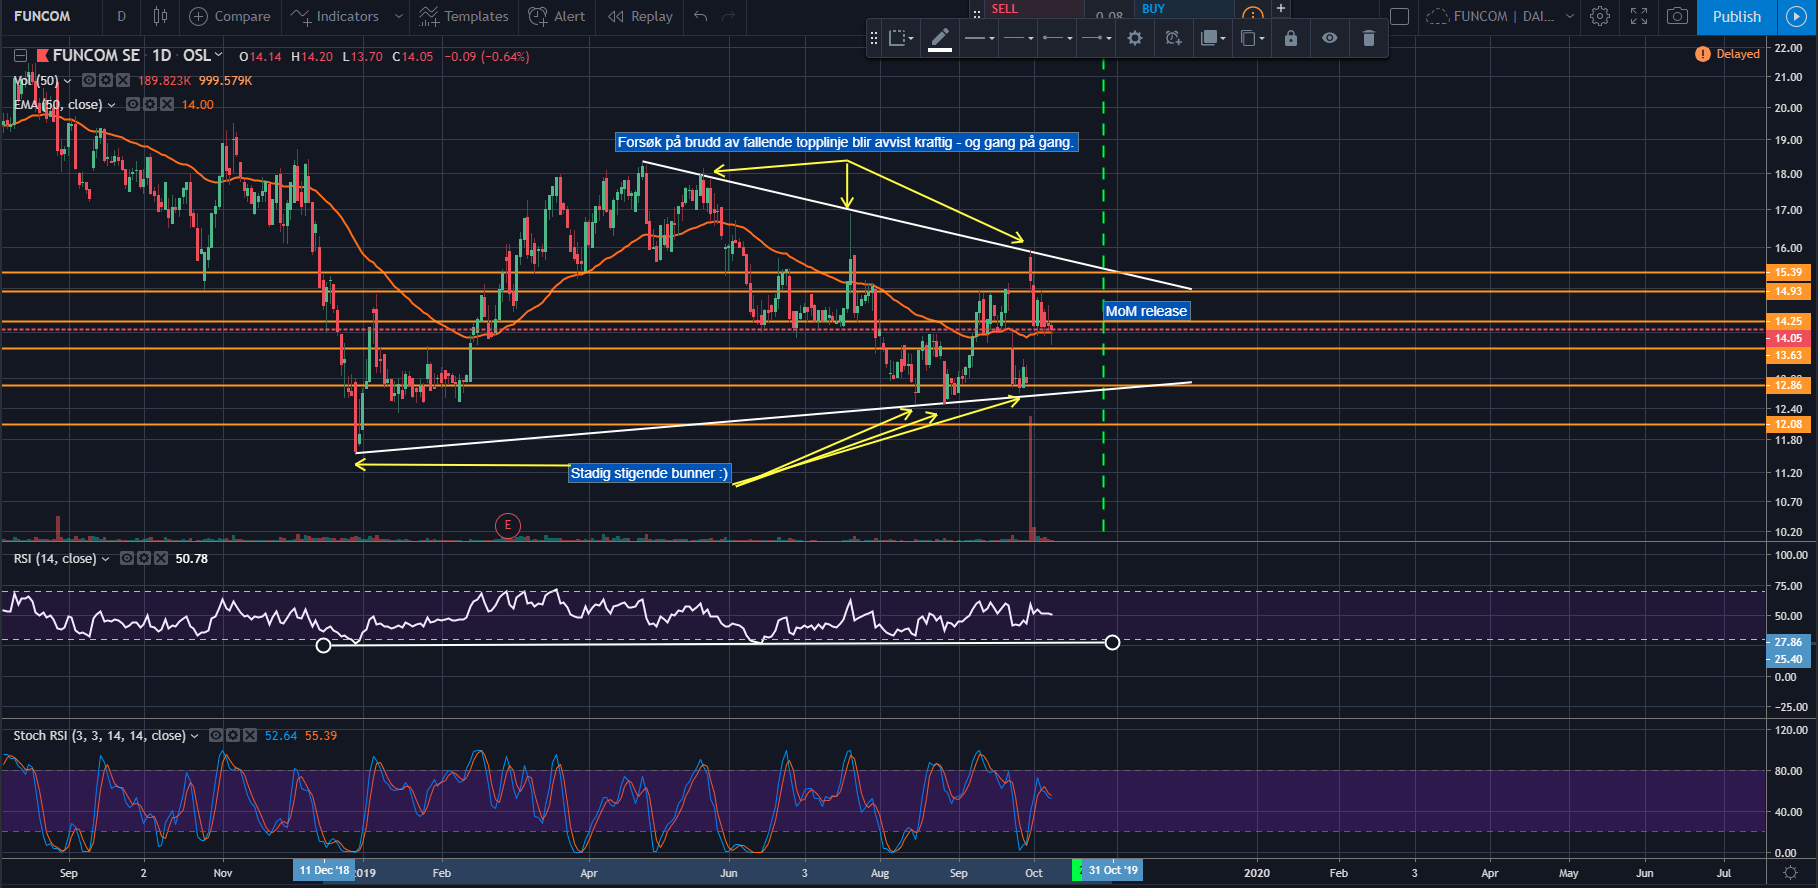This screenshot has height=888, width=1818.
Task: Open the line style dropdown
Action: point(1018,38)
